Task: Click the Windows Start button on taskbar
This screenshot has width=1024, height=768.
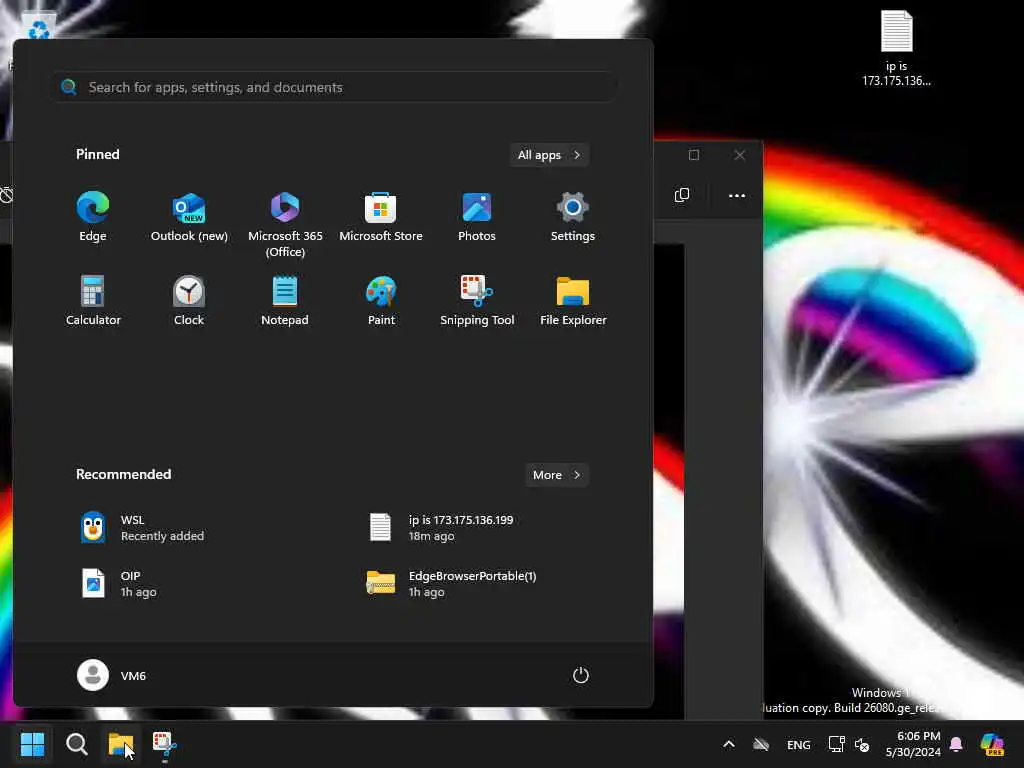Action: tap(32, 744)
